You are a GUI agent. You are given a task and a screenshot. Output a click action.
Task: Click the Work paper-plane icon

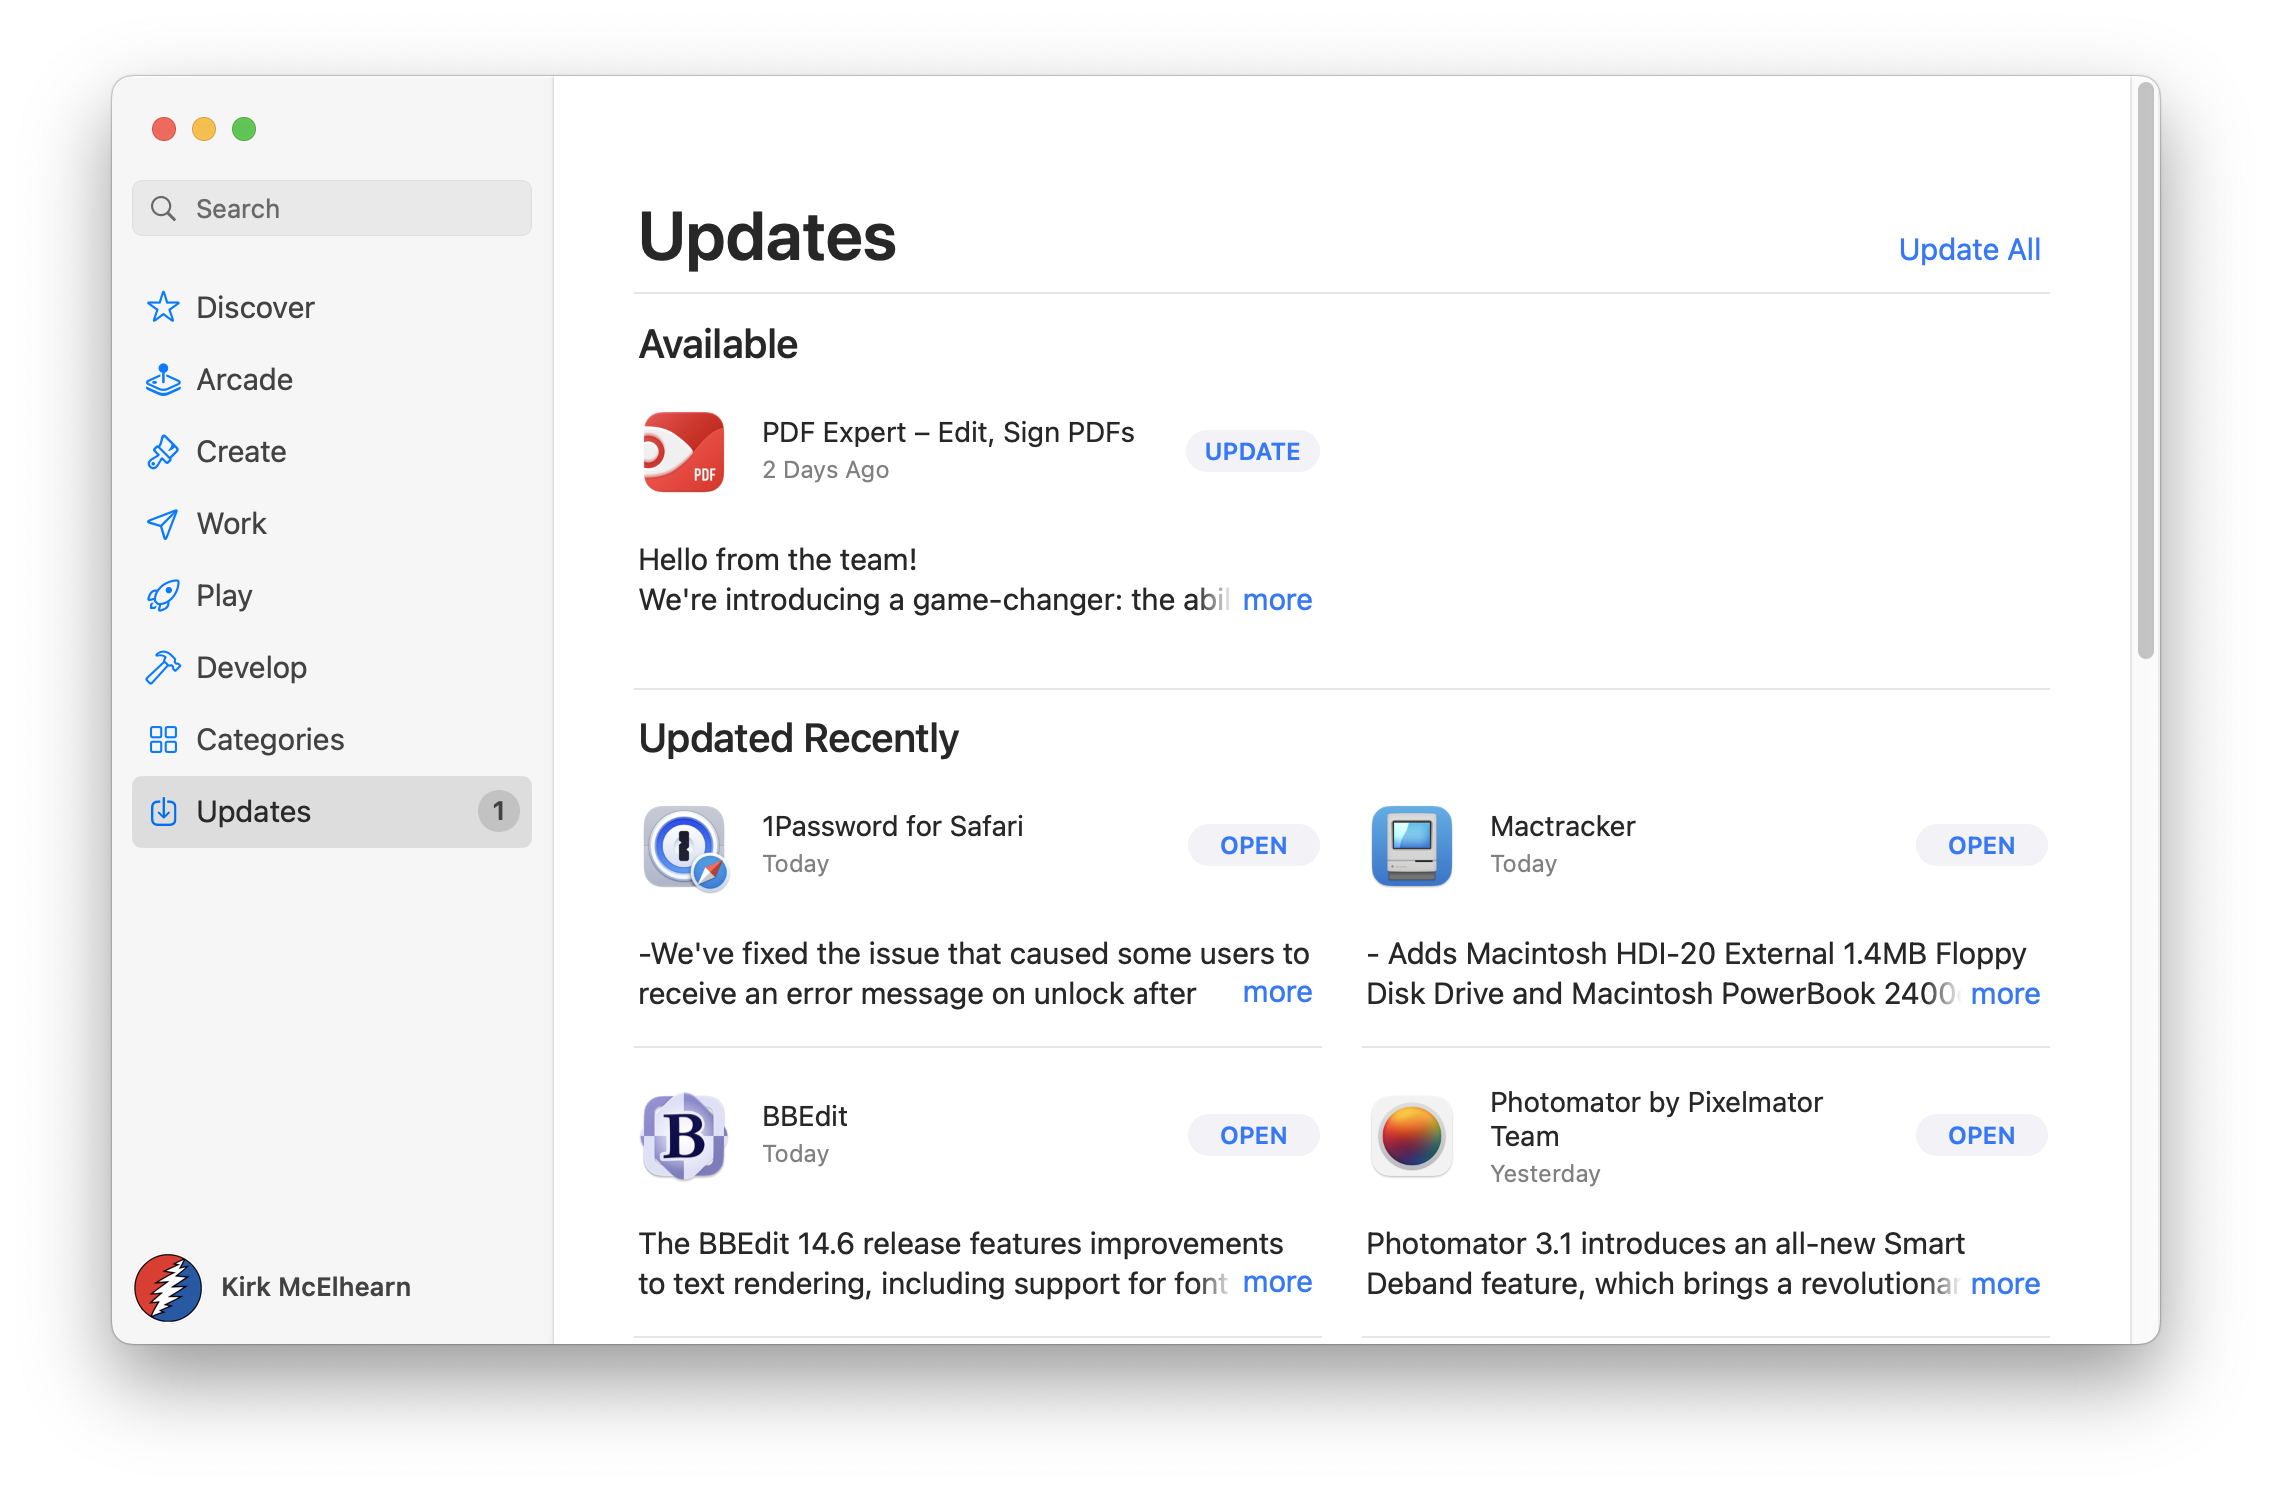coord(163,523)
